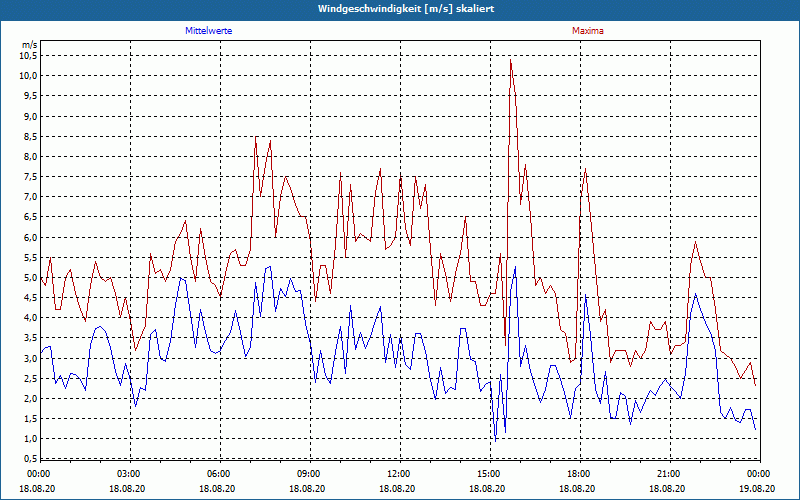Image resolution: width=800 pixels, height=500 pixels.
Task: Select the 1,0 y-axis value
Action: click(31, 439)
